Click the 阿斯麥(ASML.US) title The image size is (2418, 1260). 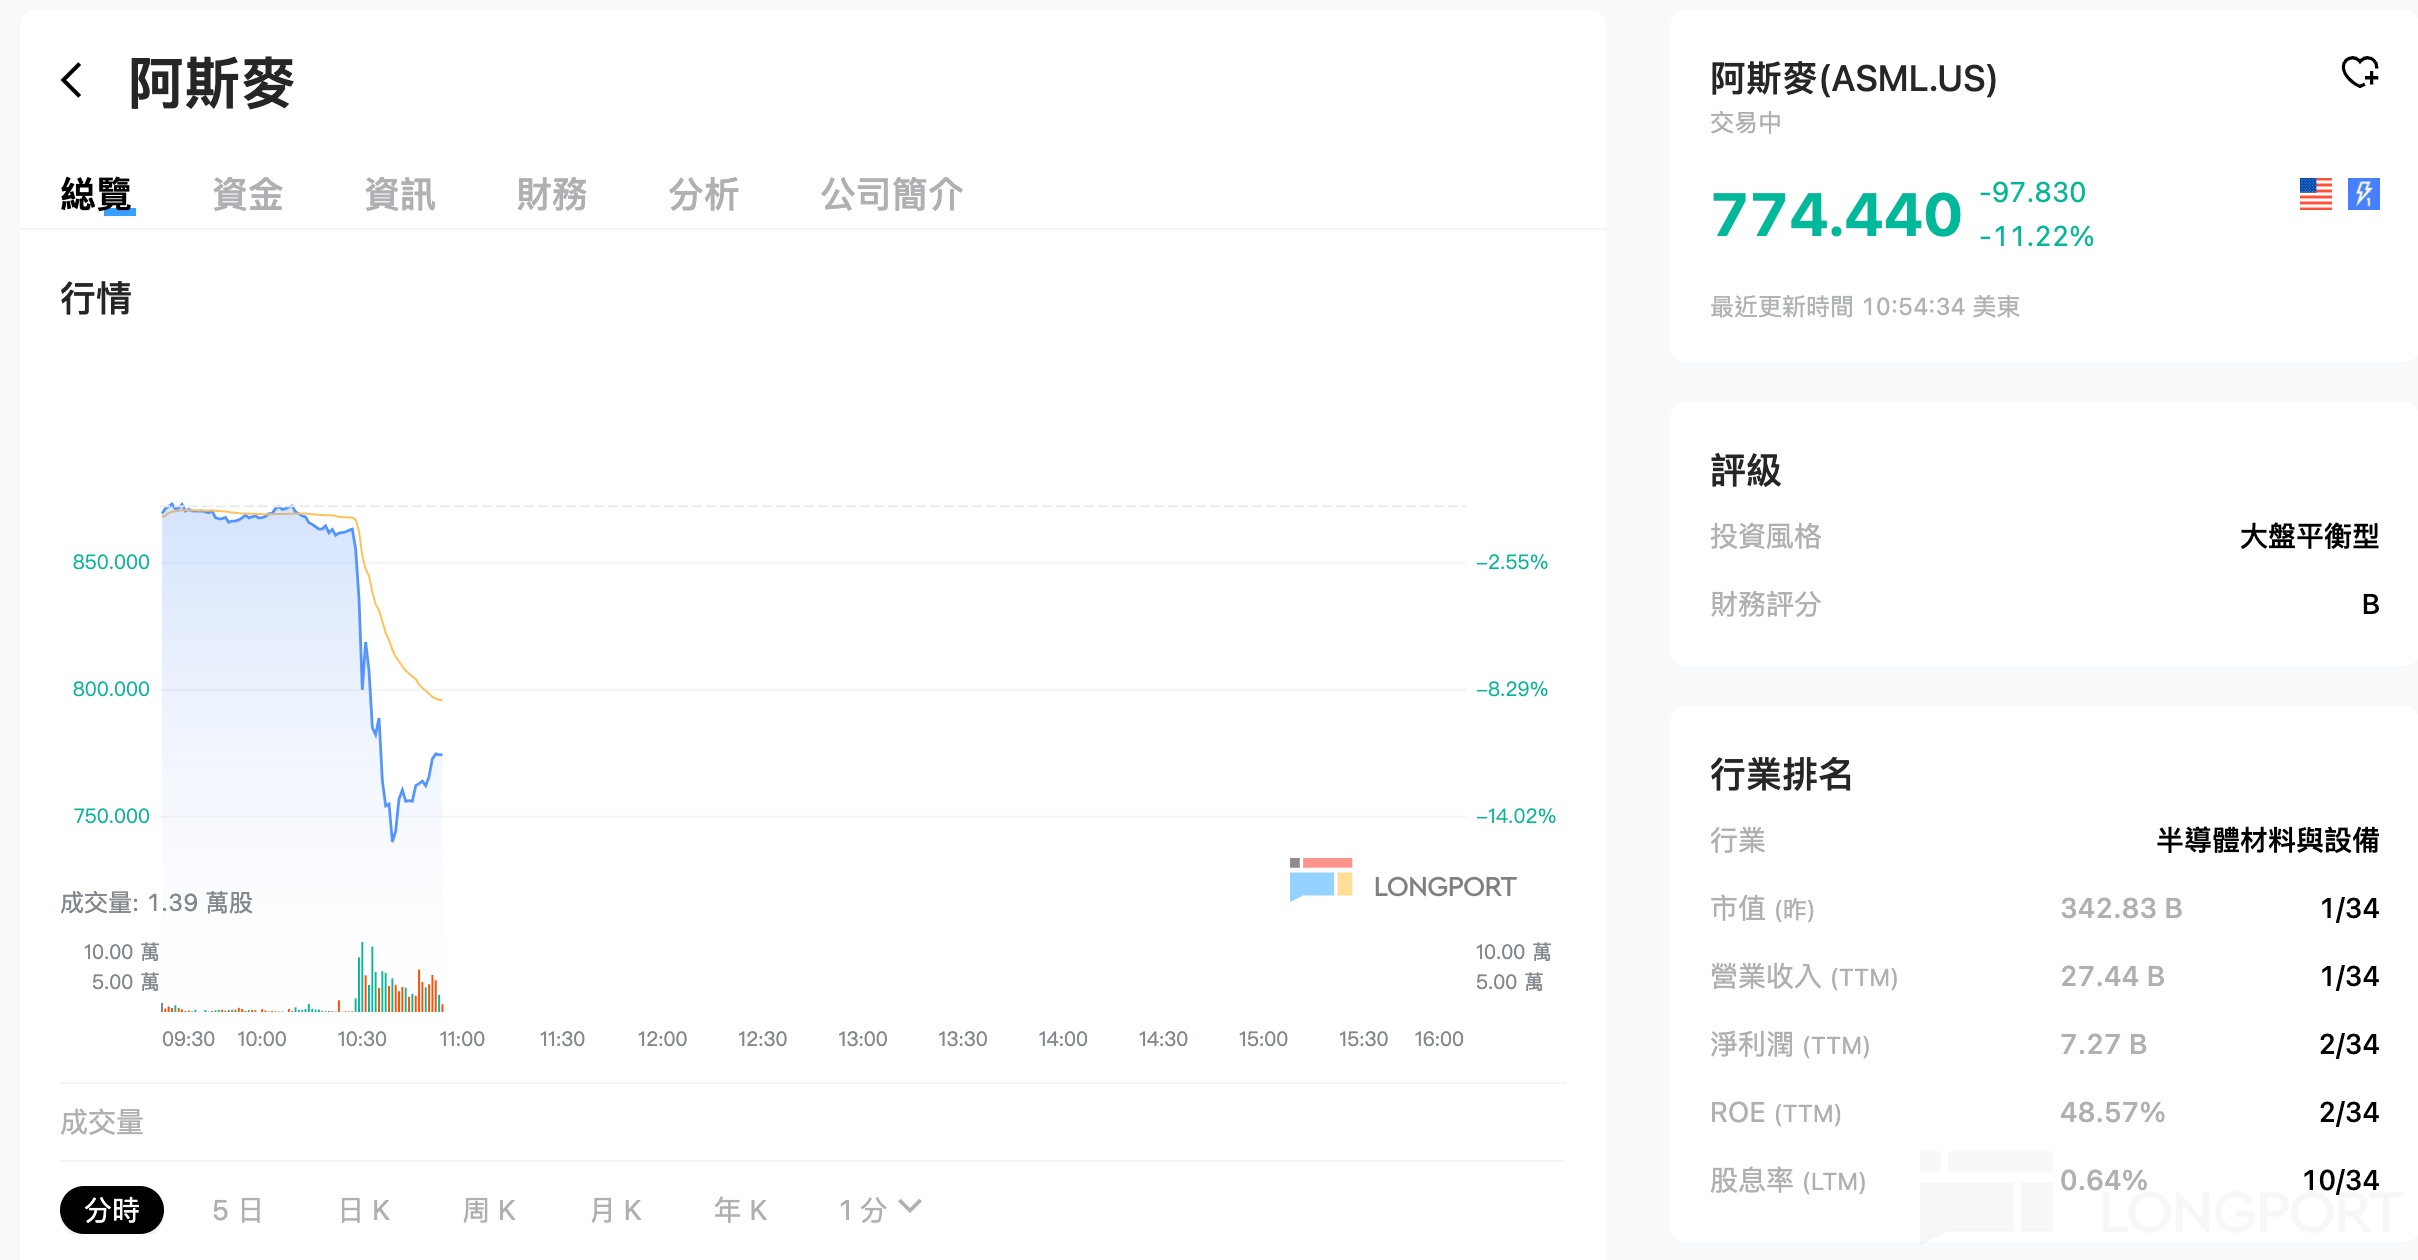point(1853,78)
